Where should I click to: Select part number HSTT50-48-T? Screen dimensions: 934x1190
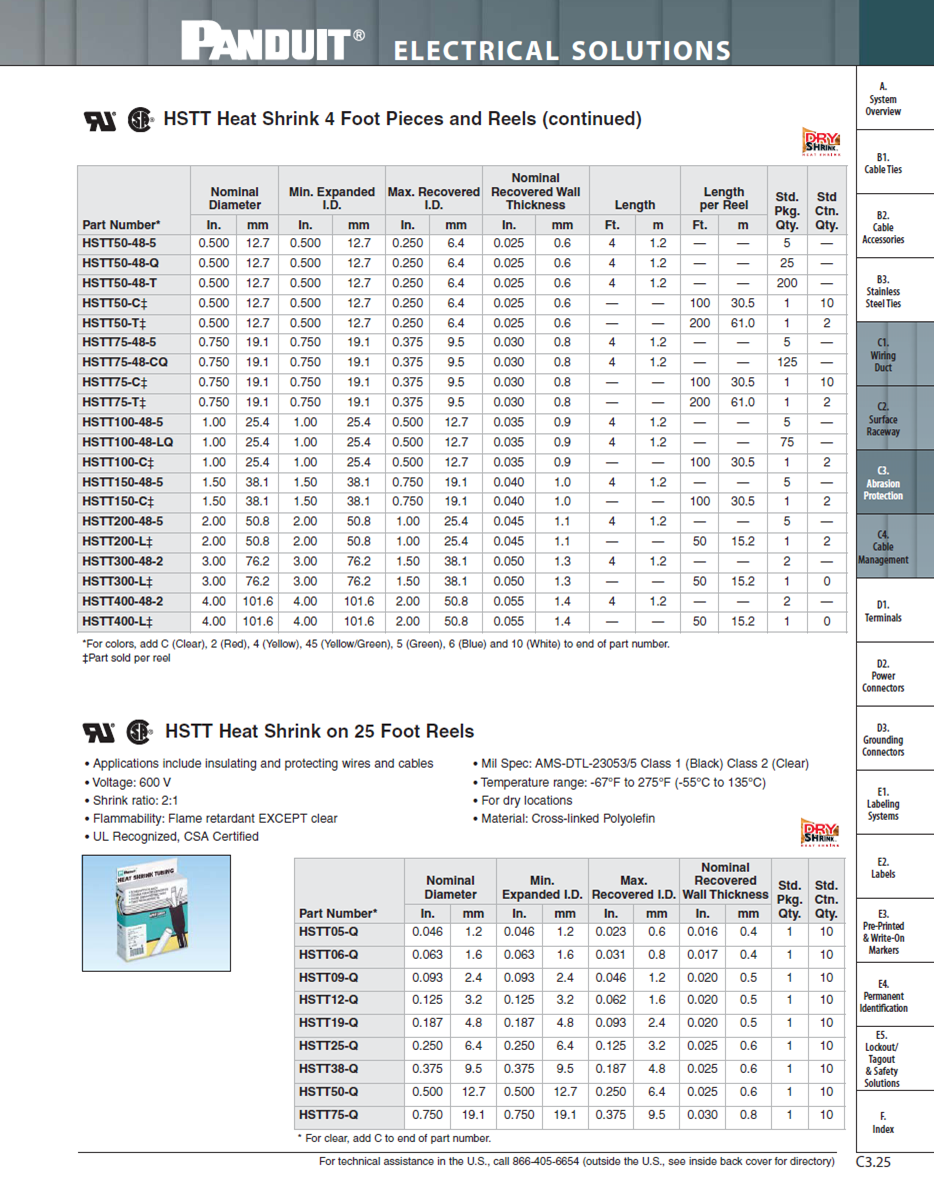[x=119, y=283]
